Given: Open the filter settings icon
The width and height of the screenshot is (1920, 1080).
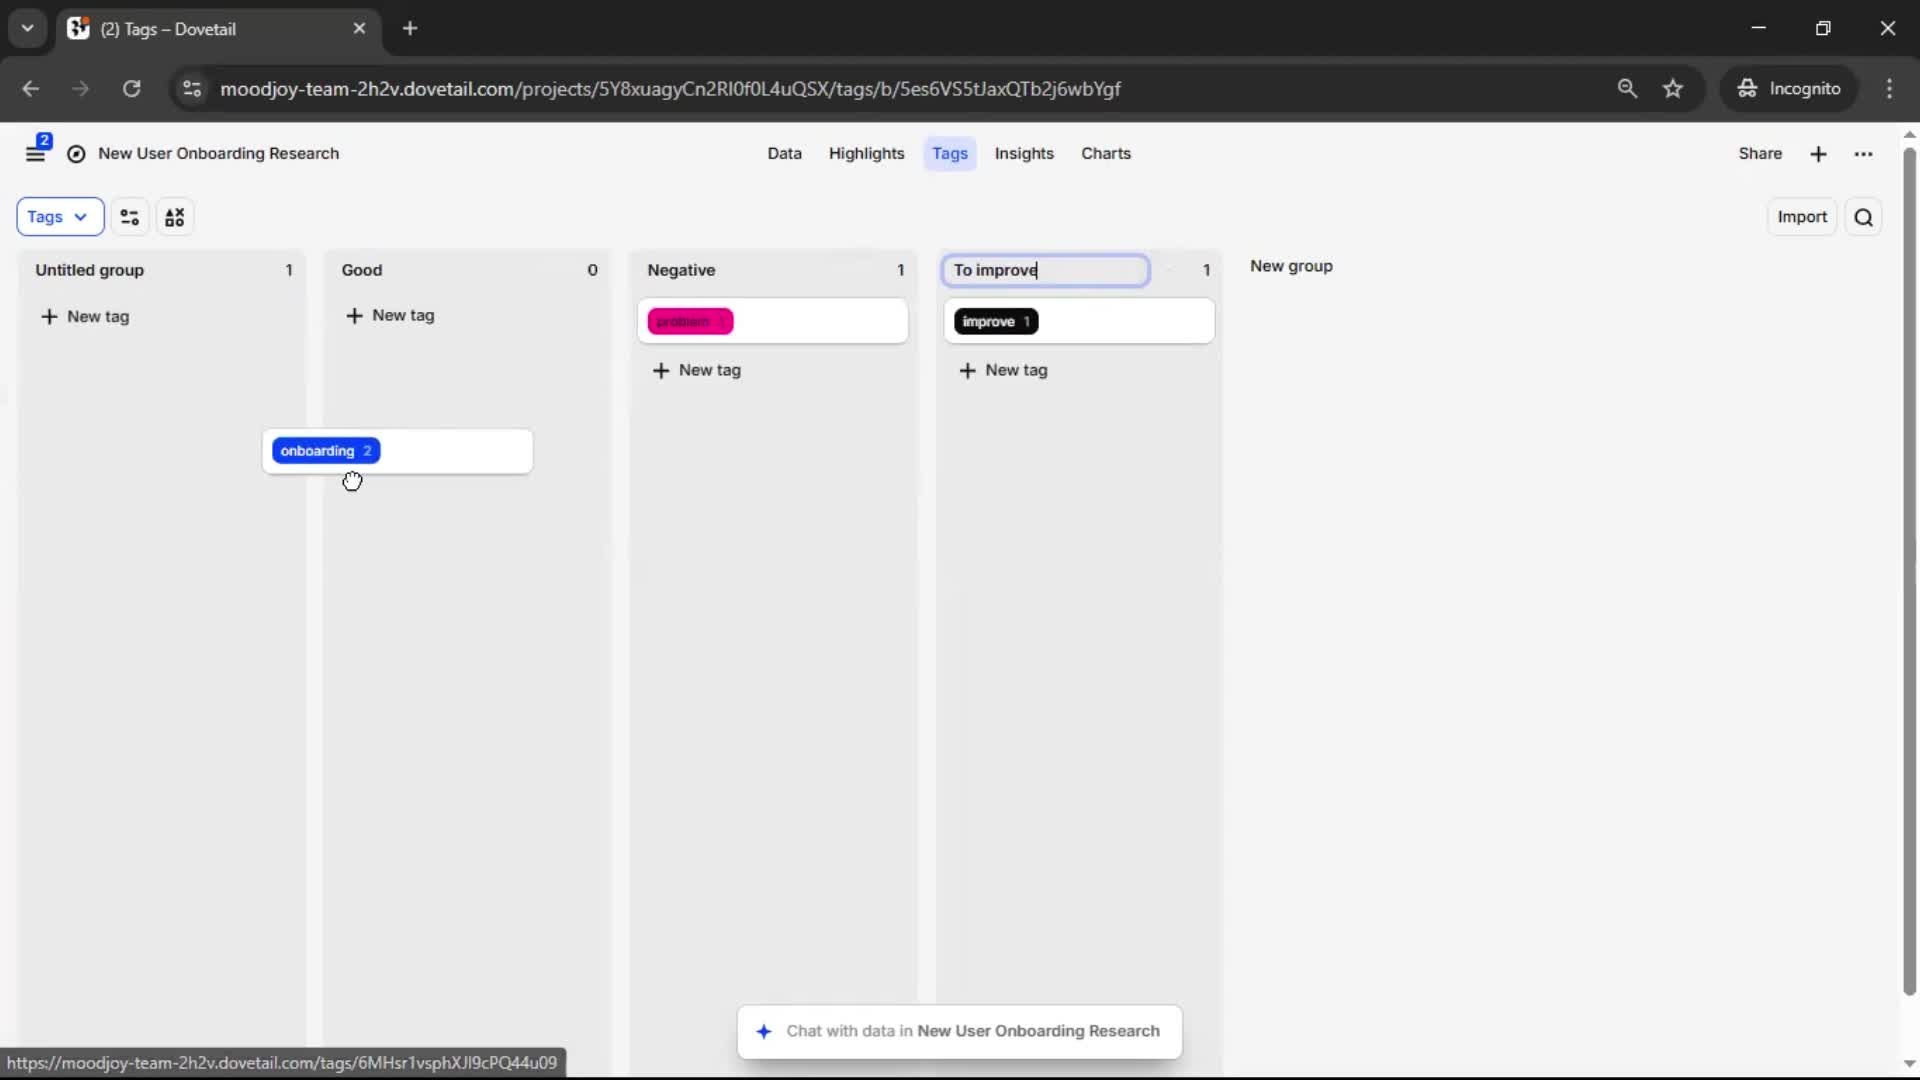Looking at the screenshot, I should 130,217.
